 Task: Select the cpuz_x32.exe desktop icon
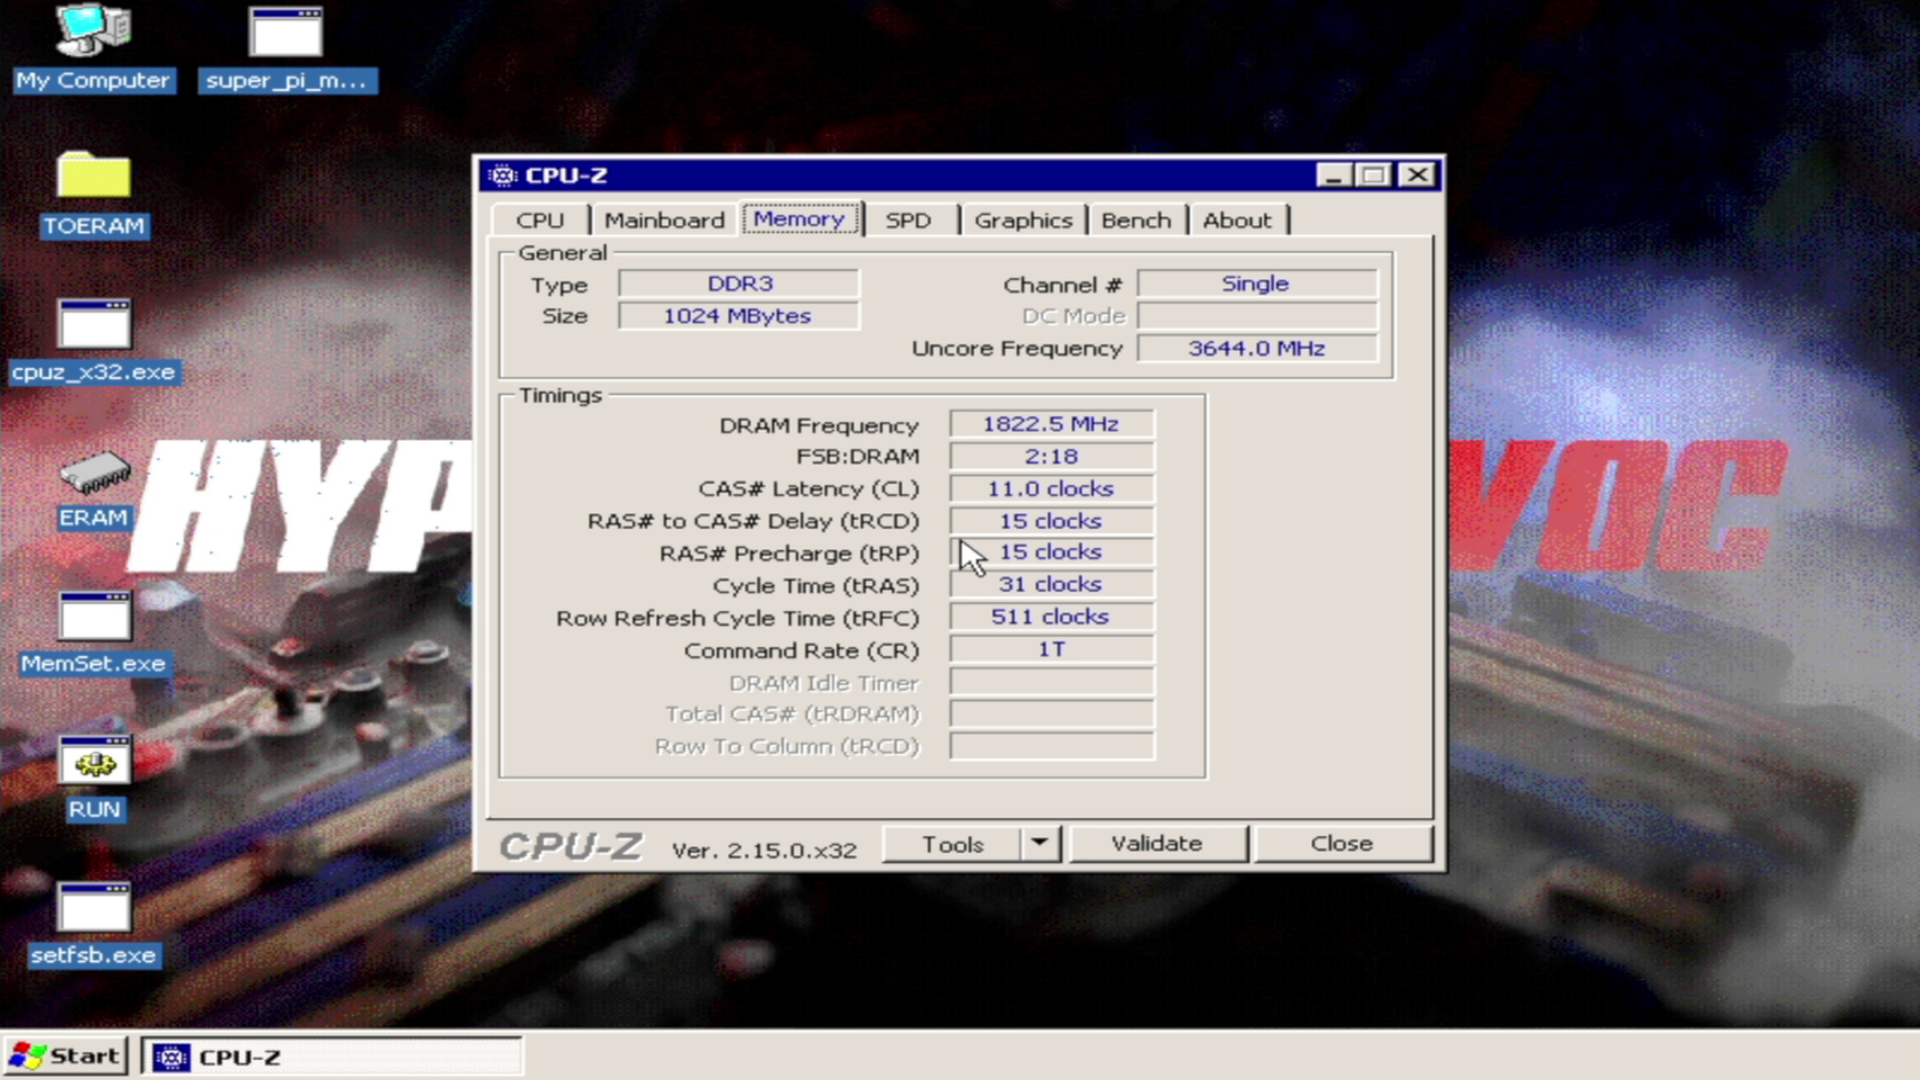[x=94, y=341]
